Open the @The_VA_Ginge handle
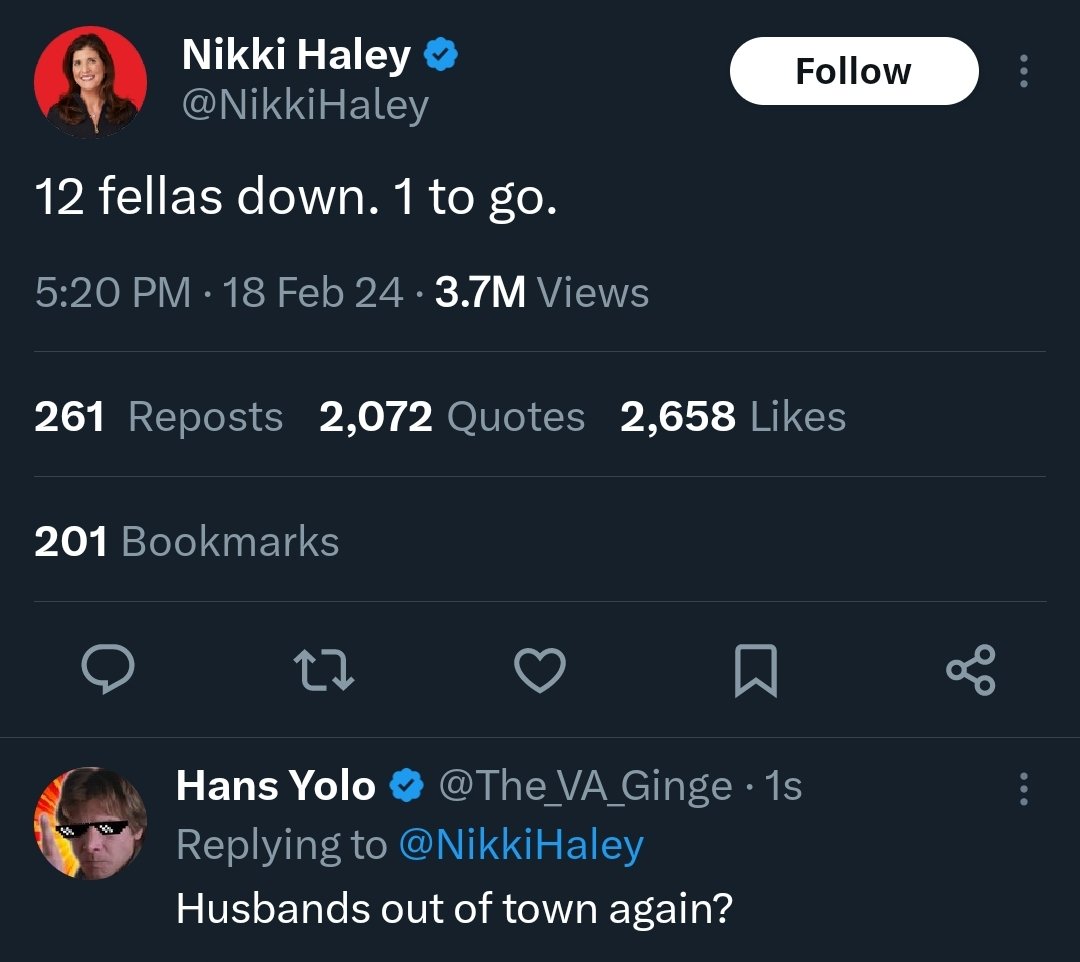1080x962 pixels. 585,786
